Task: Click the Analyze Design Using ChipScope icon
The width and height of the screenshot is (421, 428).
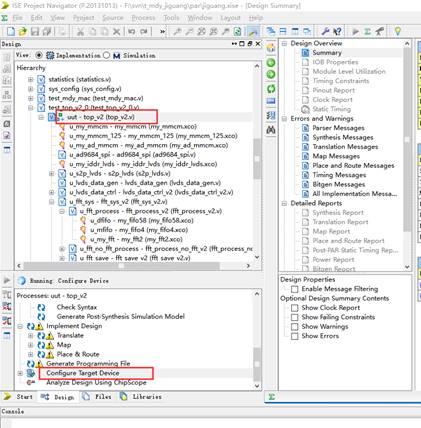Action: (31, 382)
